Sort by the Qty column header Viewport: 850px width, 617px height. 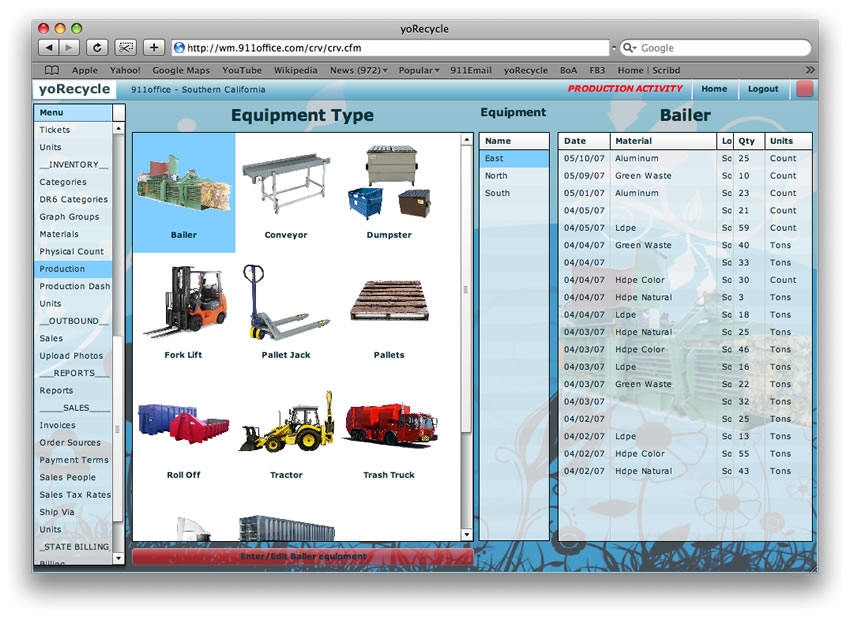tap(749, 141)
